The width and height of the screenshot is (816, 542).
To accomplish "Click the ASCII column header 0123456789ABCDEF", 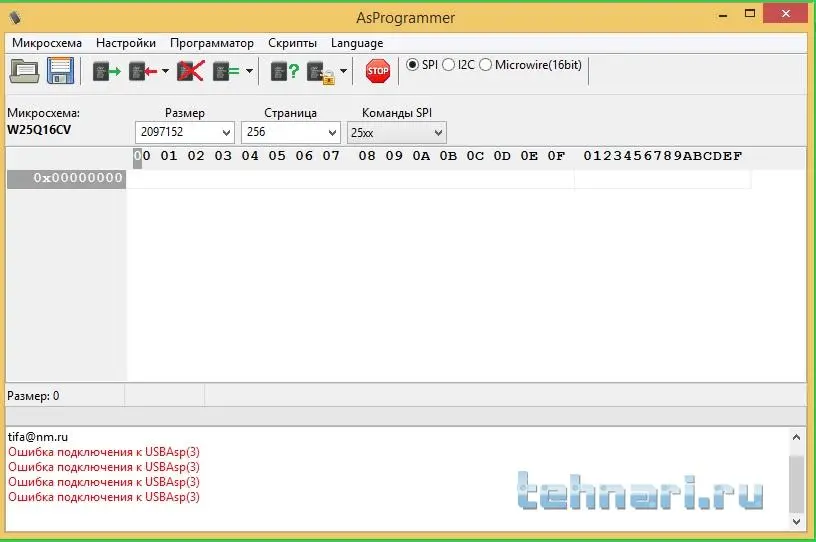I will coord(662,156).
